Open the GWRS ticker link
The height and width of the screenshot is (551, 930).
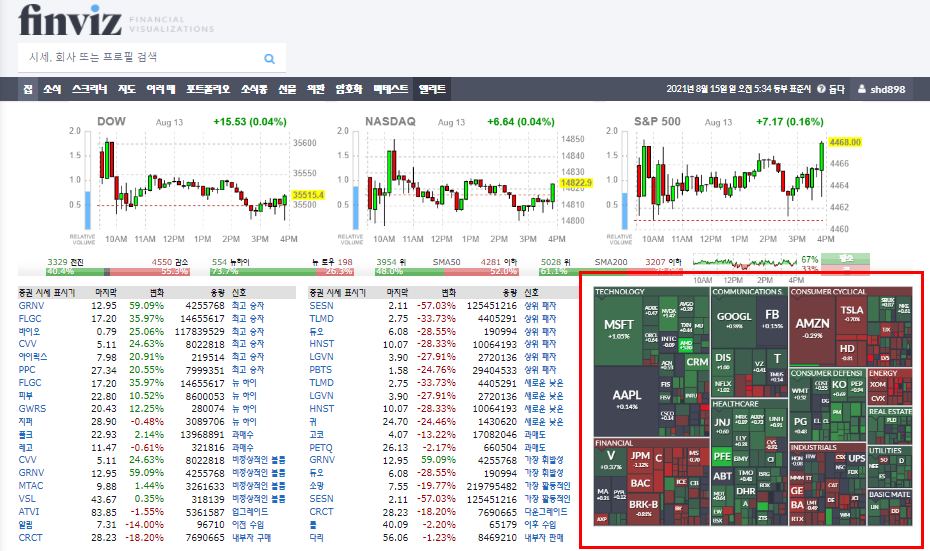[x=32, y=409]
